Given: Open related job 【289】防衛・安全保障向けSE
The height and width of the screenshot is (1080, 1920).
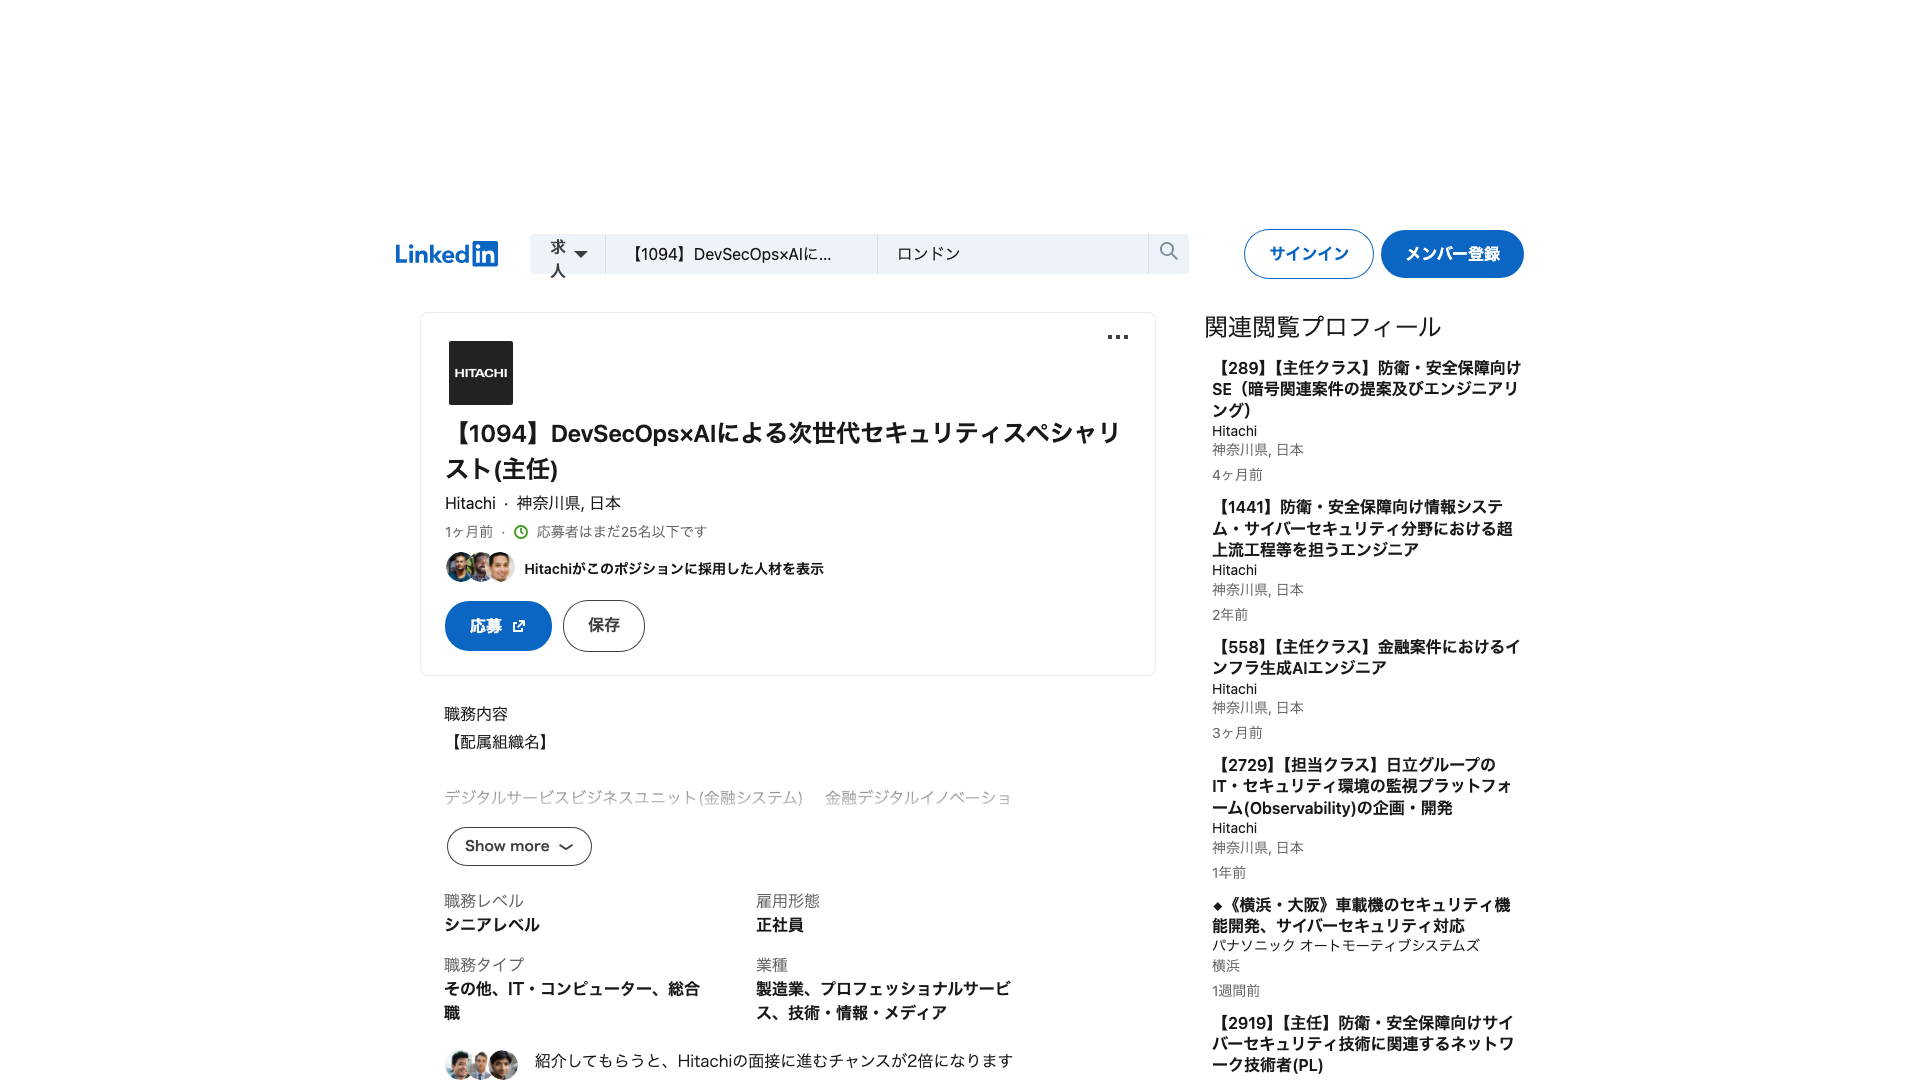Looking at the screenshot, I should [x=1366, y=389].
